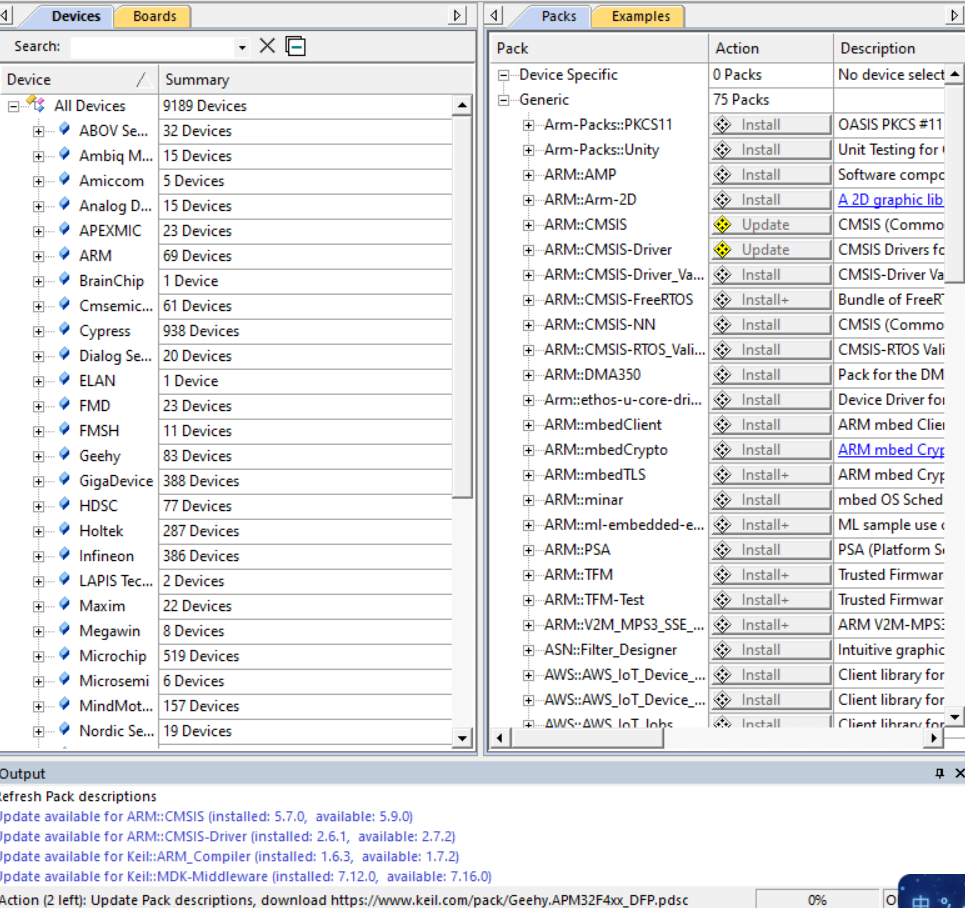Click the device list scroll-down arrow
The width and height of the screenshot is (965, 908).
[x=462, y=737]
